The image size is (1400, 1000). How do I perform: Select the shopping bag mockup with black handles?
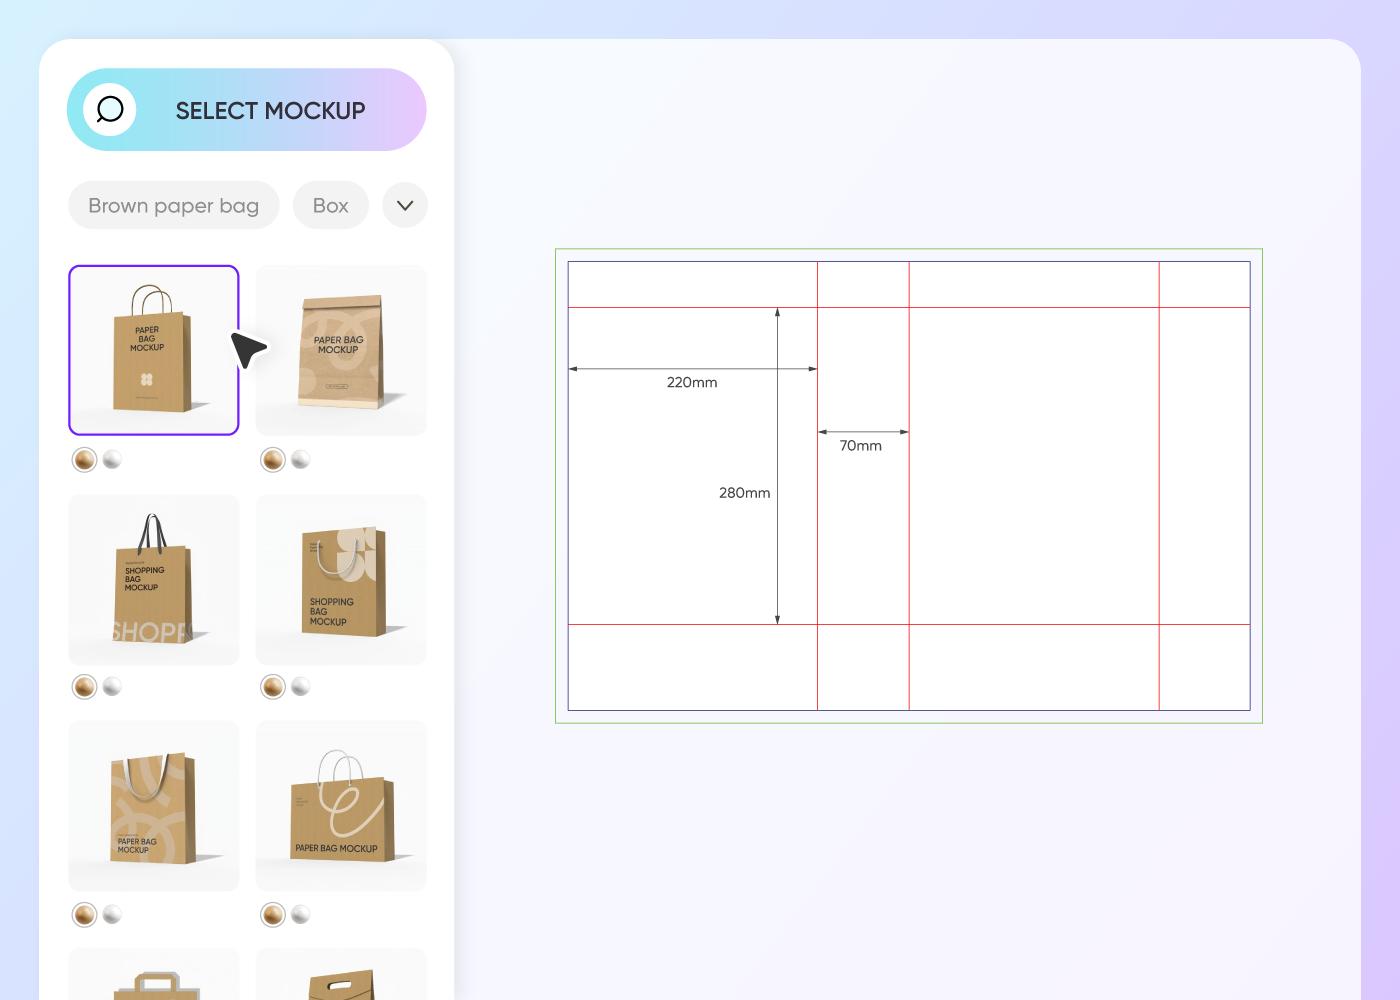click(x=153, y=580)
